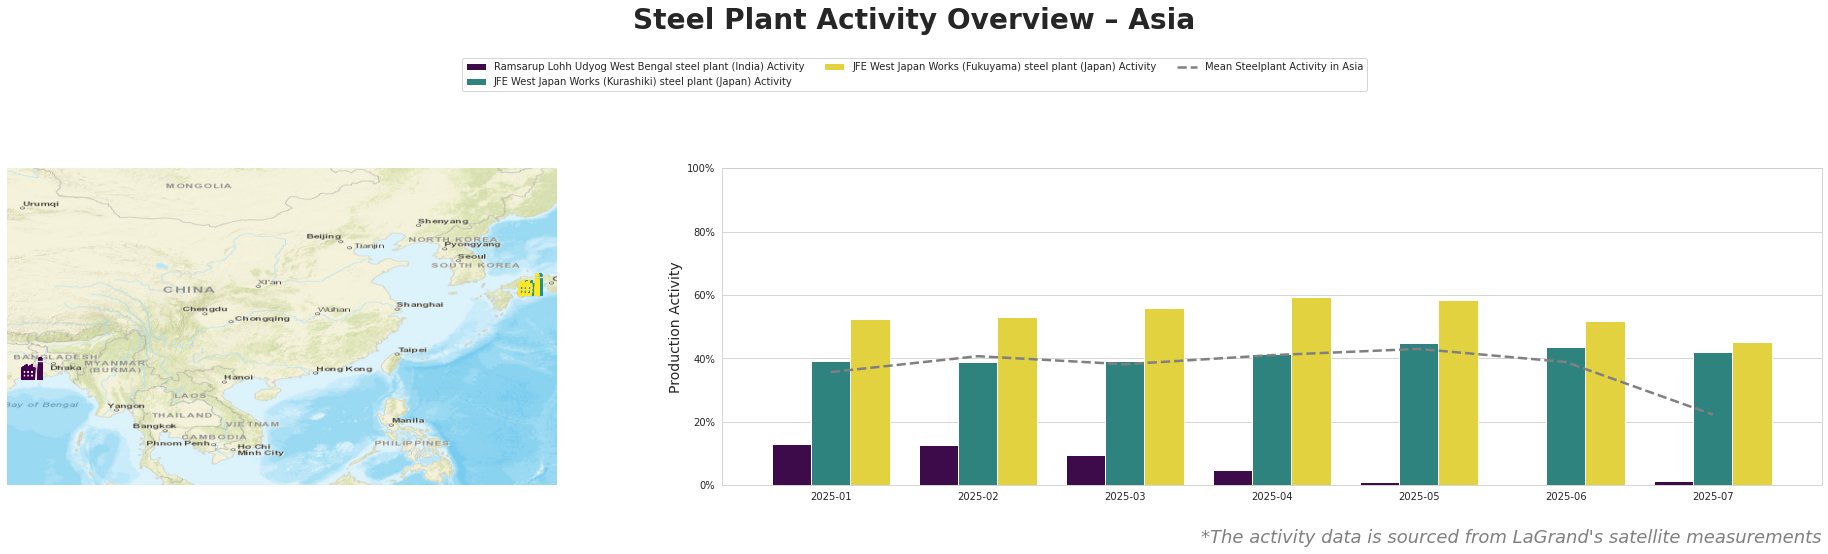The width and height of the screenshot is (1828, 554).
Task: Click the dashed Mean Steelplant Activity legend line
Action: click(1188, 67)
